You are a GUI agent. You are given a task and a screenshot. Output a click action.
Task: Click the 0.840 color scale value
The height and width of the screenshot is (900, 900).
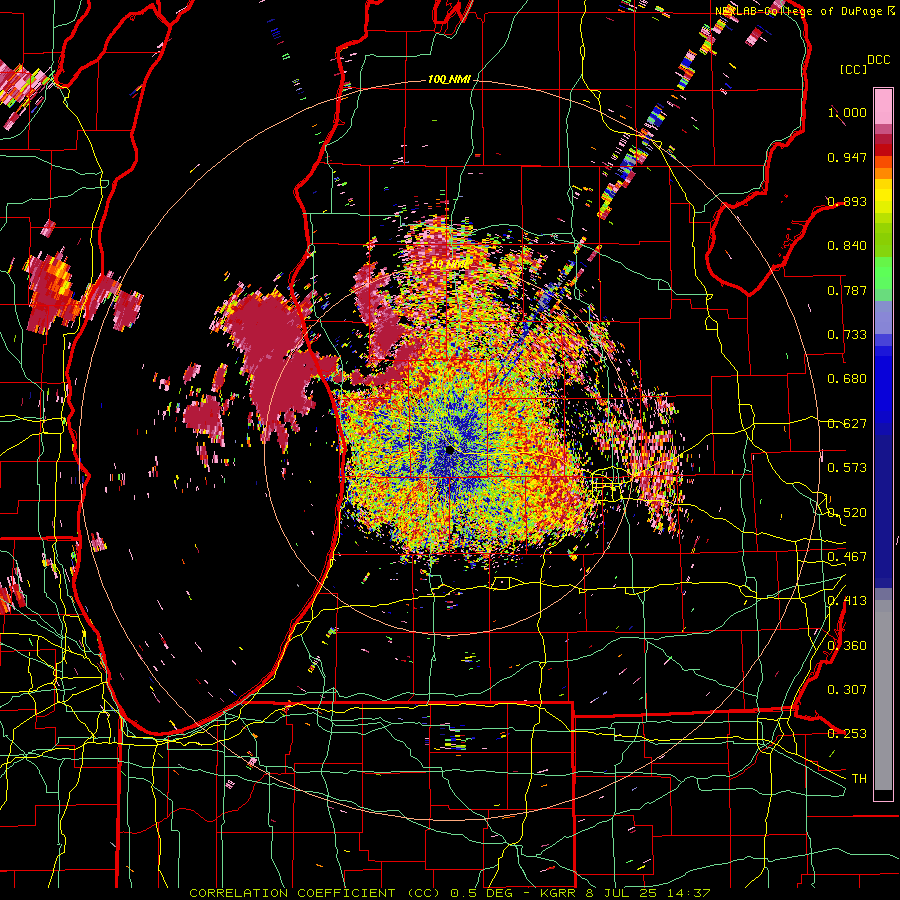(x=847, y=246)
